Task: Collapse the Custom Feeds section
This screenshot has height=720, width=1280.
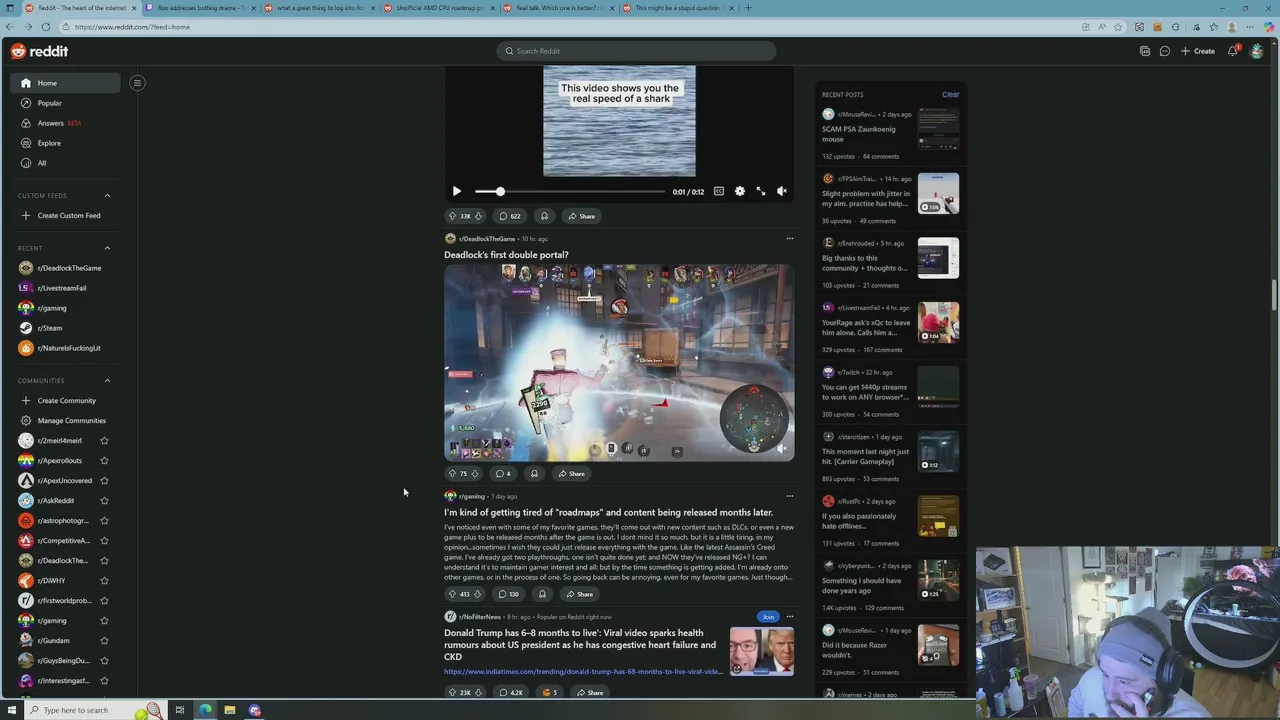Action: 107,196
